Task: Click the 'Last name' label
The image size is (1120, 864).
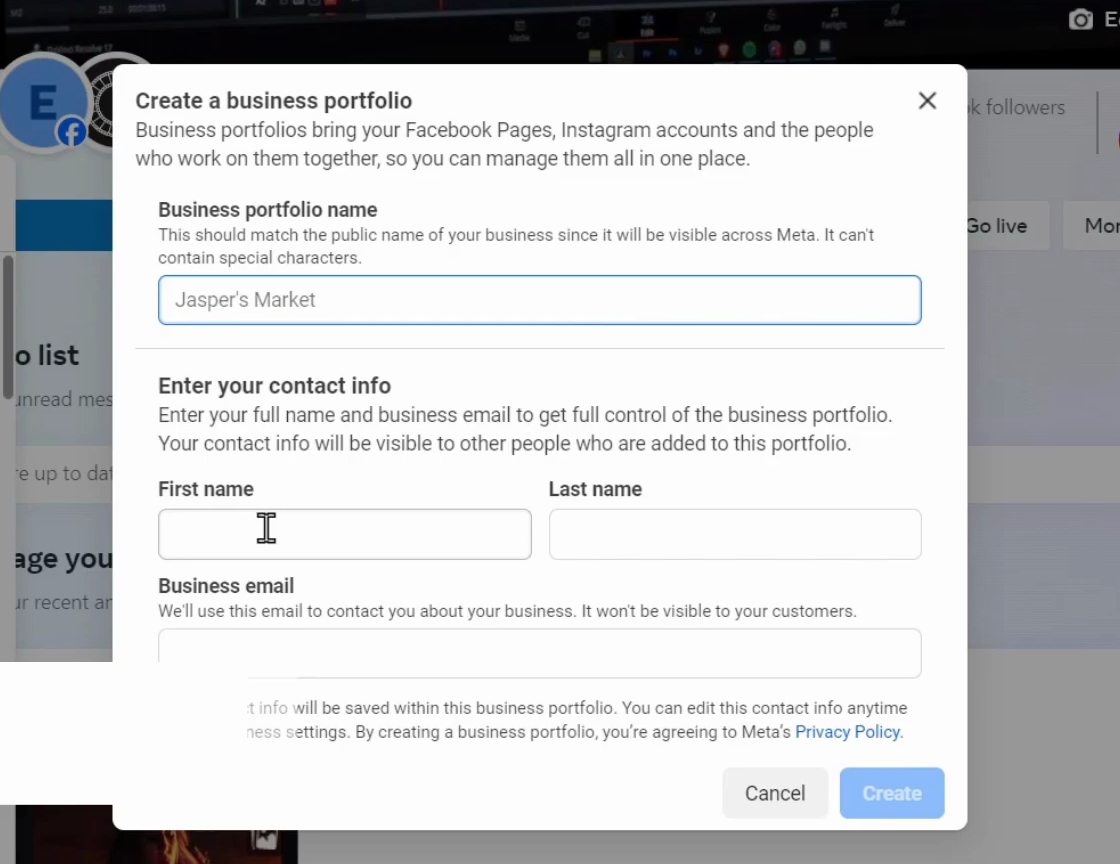Action: click(595, 489)
